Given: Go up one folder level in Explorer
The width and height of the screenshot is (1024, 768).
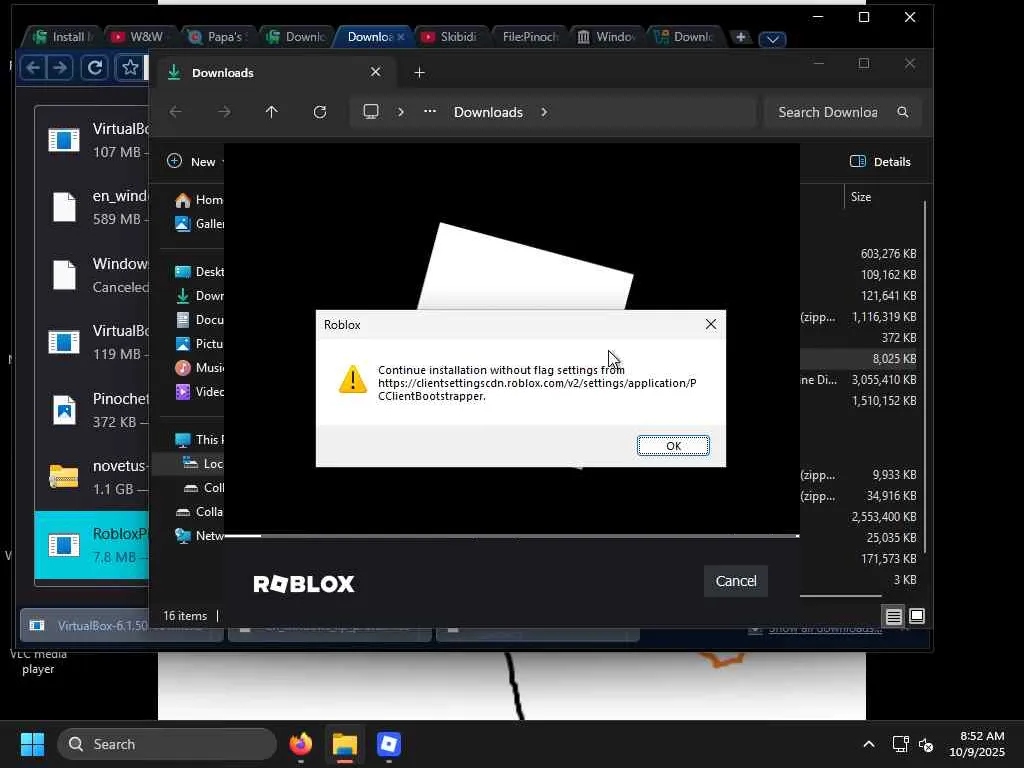Looking at the screenshot, I should tap(272, 112).
